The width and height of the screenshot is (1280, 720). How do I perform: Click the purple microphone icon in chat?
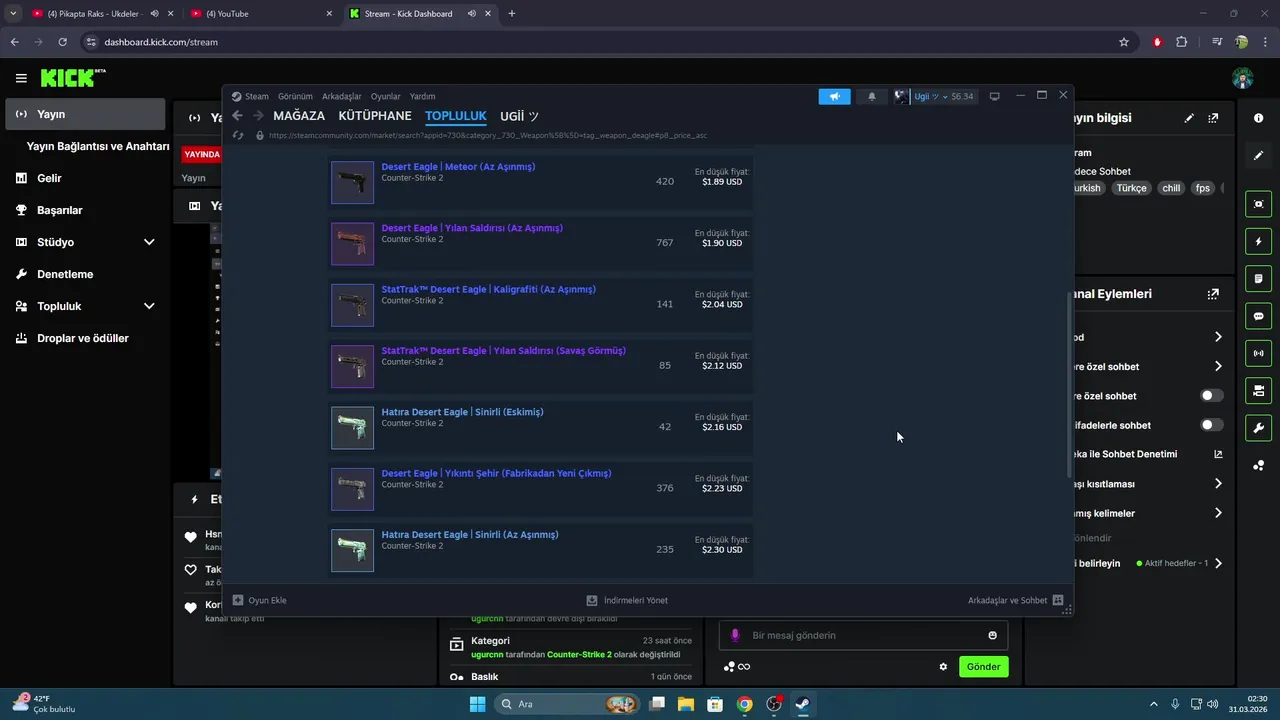[x=735, y=635]
